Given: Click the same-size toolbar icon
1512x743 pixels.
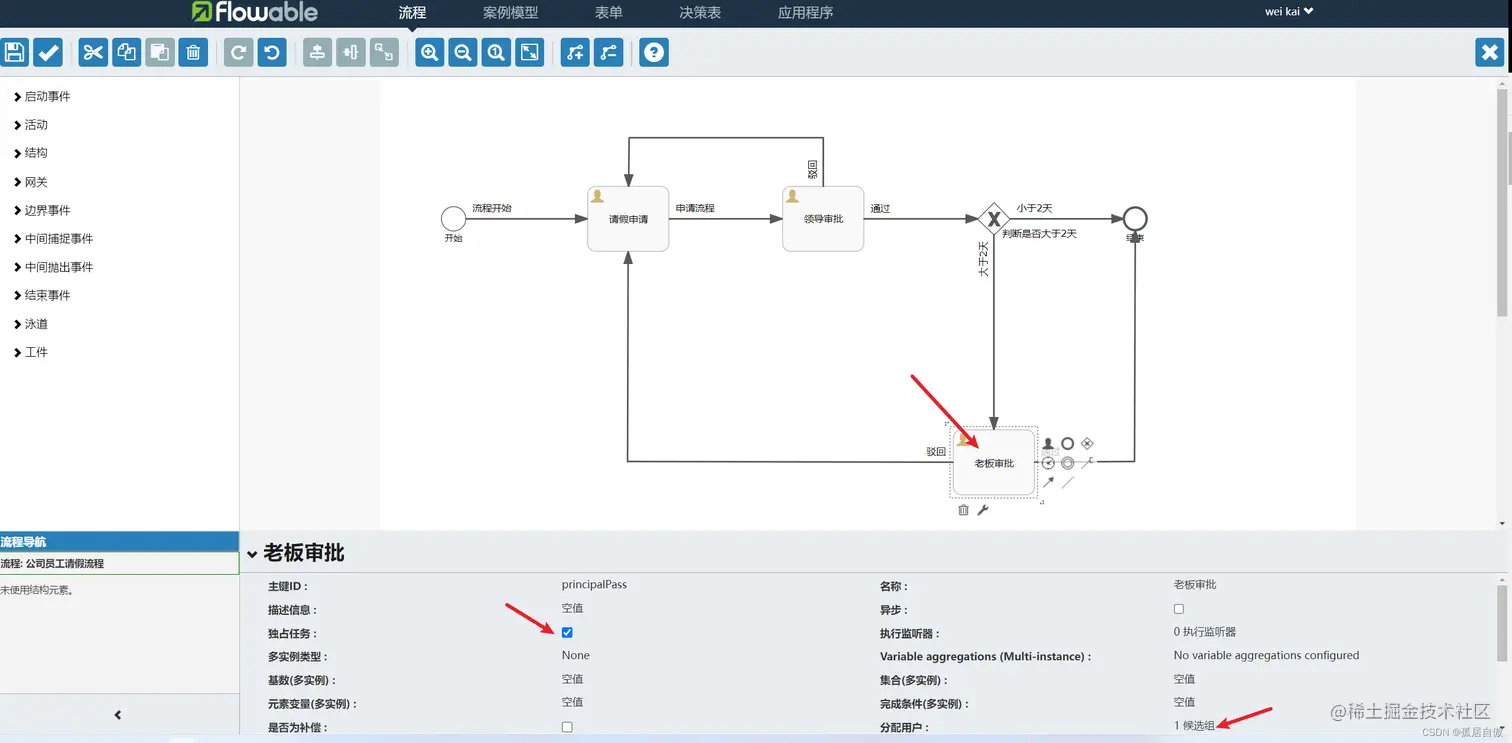Looking at the screenshot, I should (384, 52).
